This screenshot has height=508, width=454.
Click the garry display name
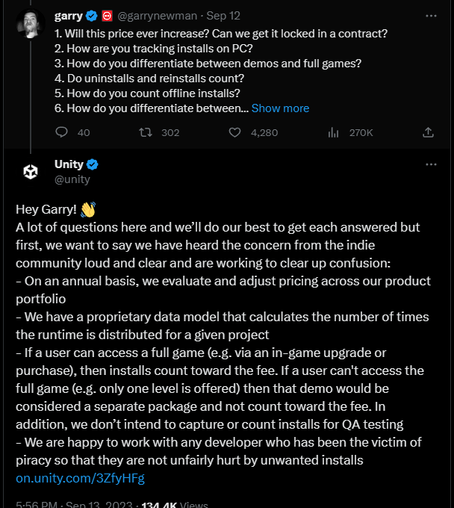point(68,16)
